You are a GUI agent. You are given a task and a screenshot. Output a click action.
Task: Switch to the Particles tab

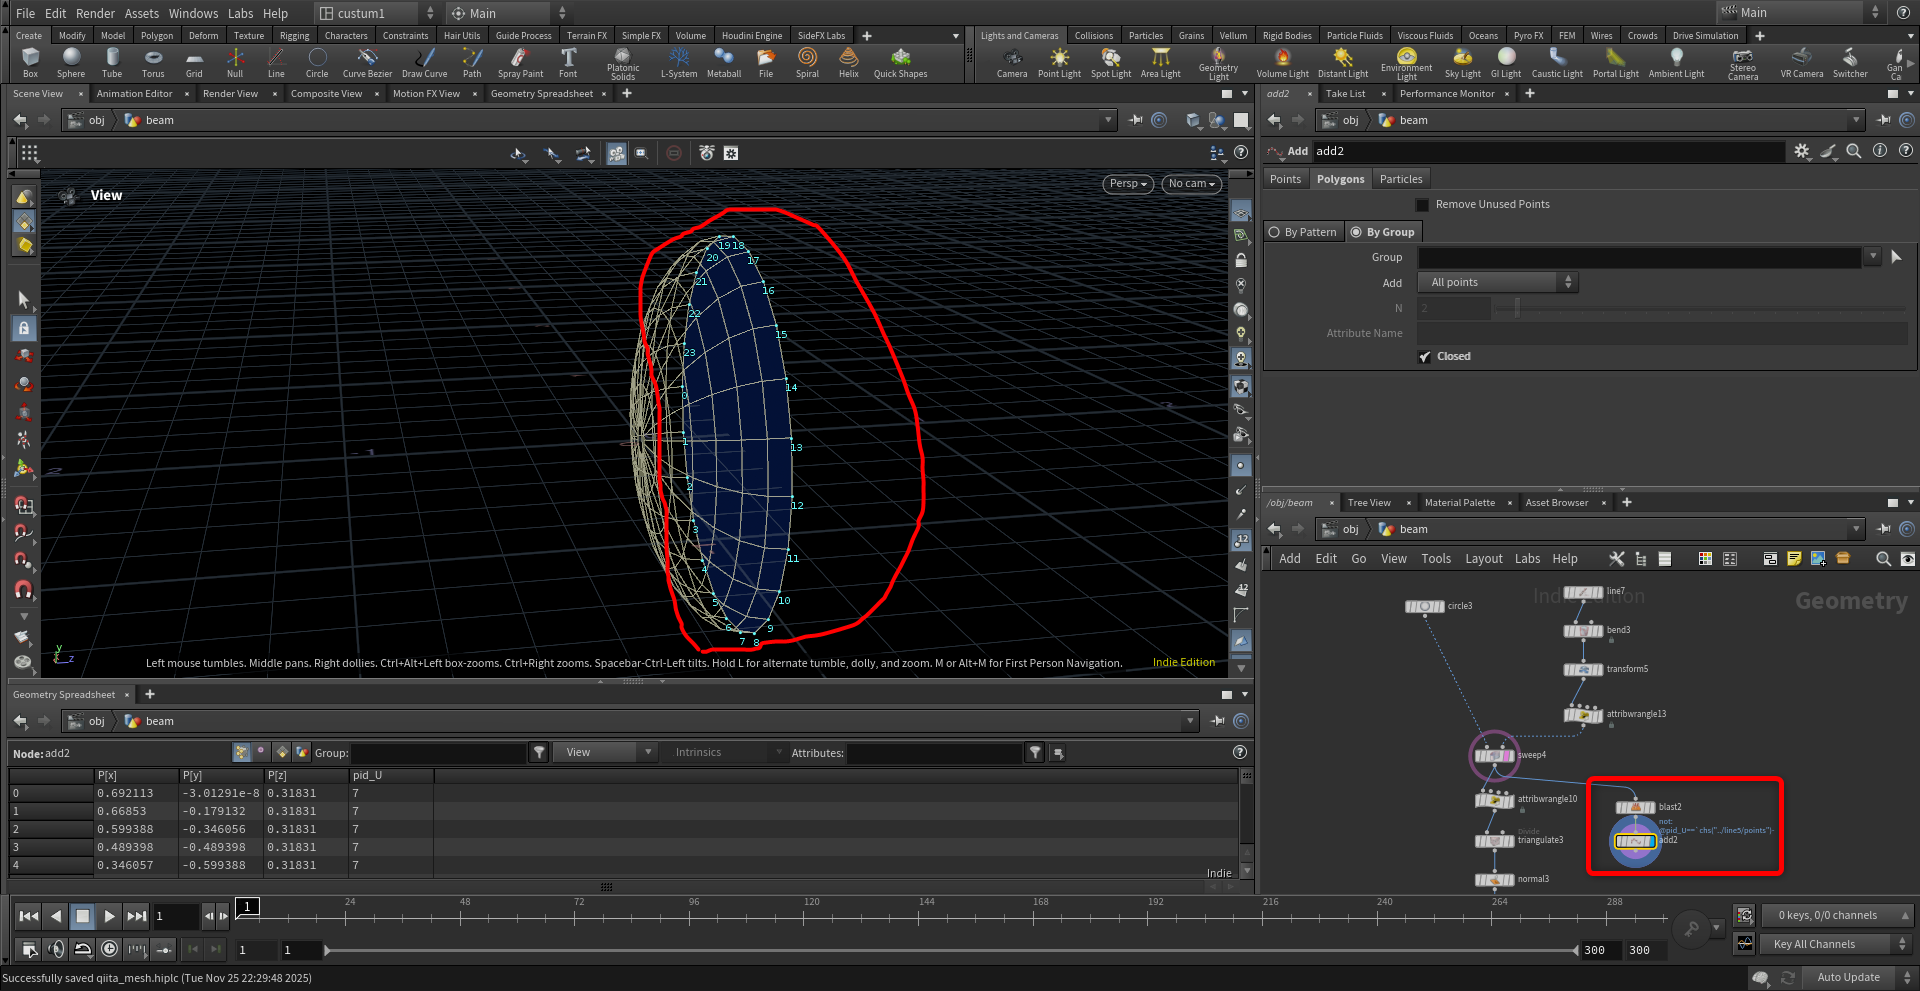(x=1400, y=179)
